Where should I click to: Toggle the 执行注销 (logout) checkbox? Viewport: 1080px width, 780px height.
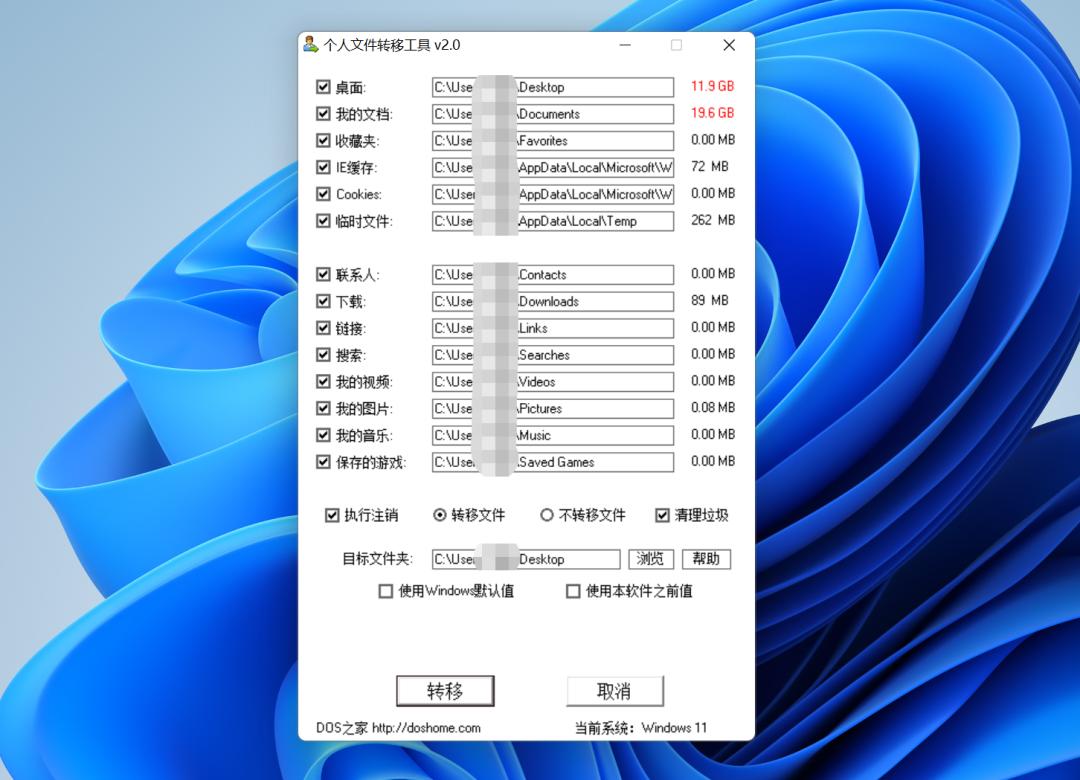tap(331, 515)
